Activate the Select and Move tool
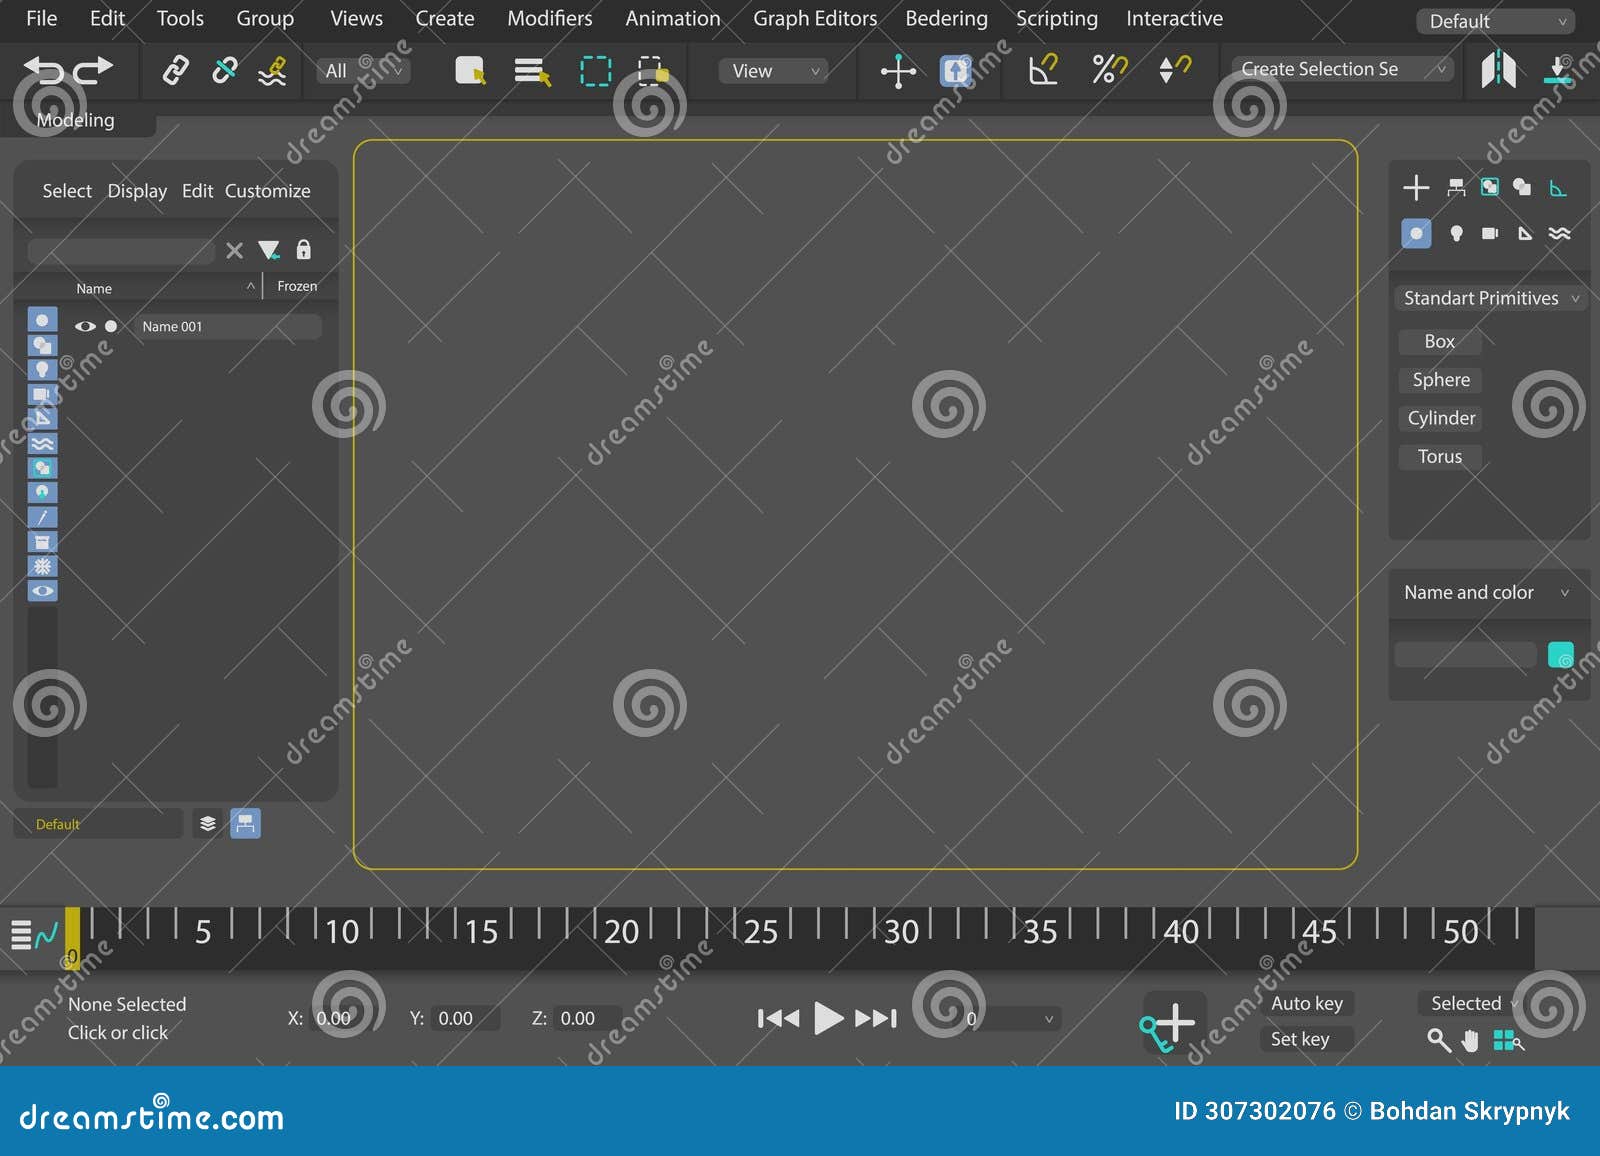The height and width of the screenshot is (1156, 1600). tap(897, 71)
